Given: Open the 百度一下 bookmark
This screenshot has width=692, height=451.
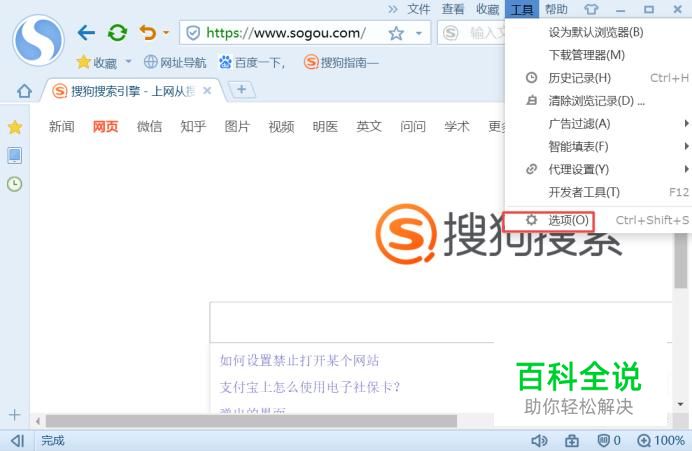Looking at the screenshot, I should click(x=252, y=63).
